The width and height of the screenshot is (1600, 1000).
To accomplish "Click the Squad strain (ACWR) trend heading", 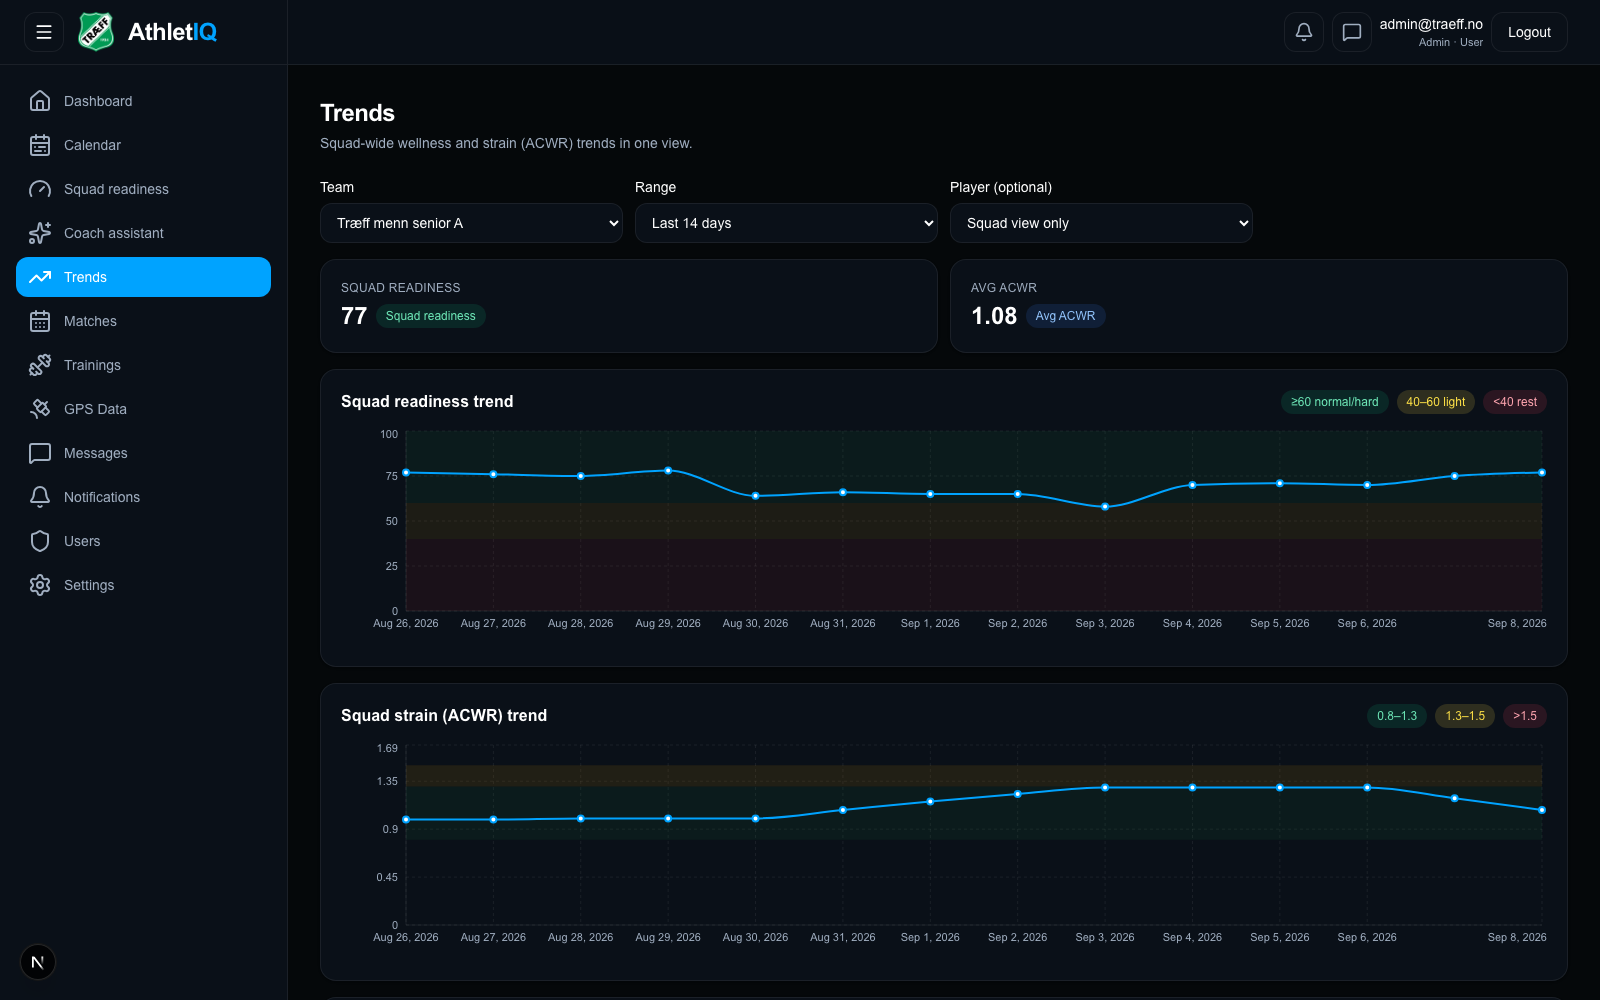I will tap(444, 715).
